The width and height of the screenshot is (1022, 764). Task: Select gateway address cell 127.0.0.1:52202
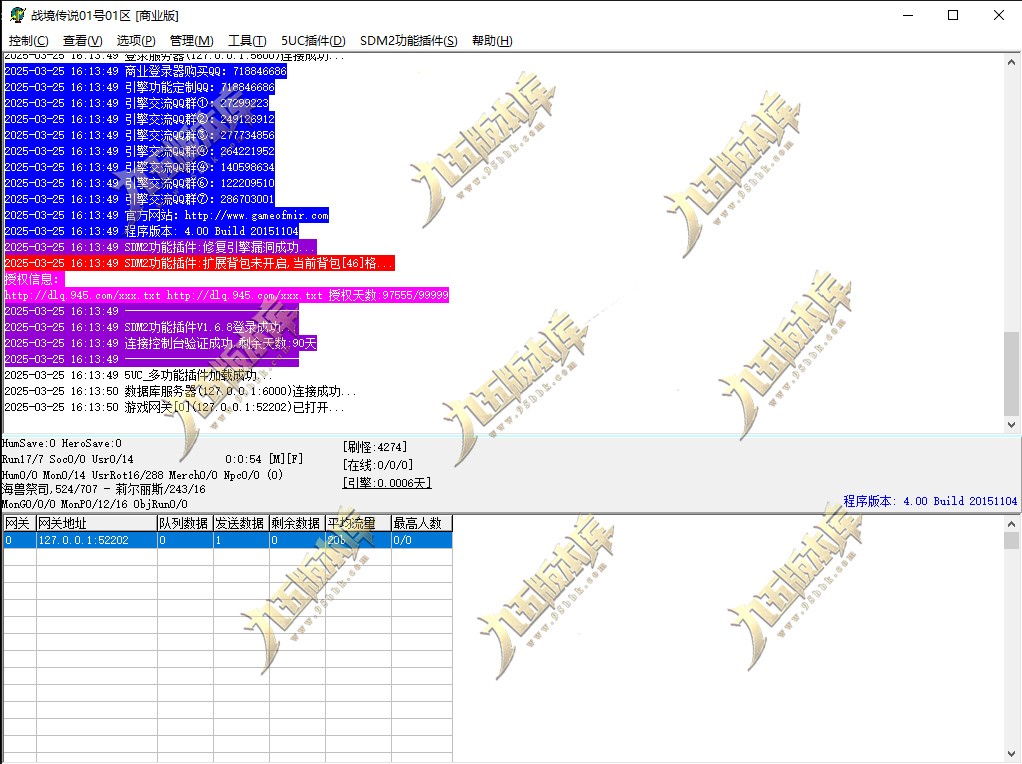tap(96, 540)
